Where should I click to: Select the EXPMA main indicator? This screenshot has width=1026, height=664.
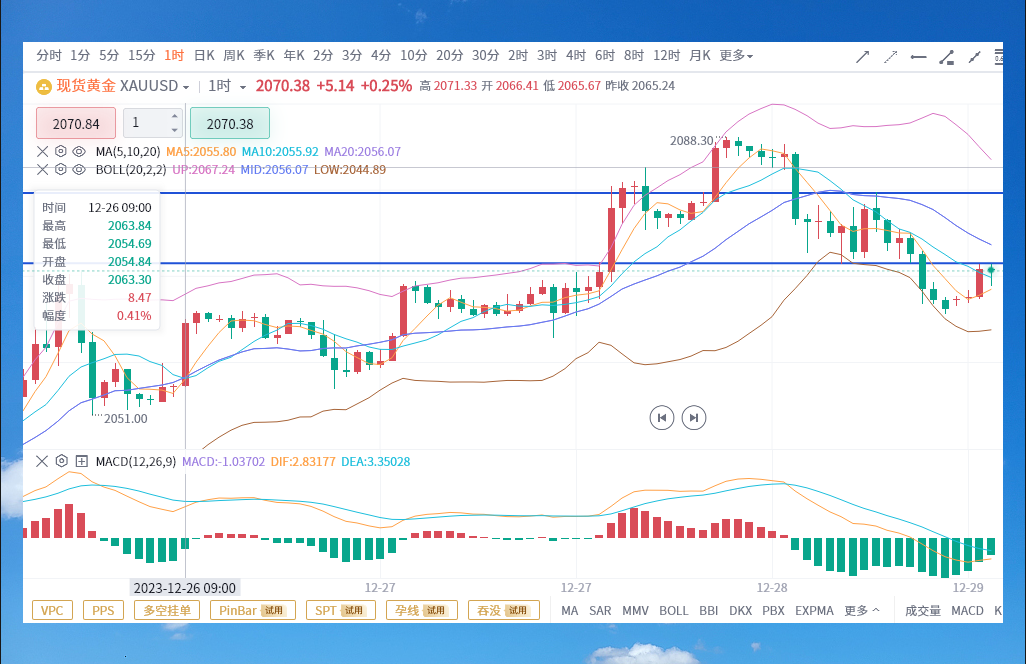814,610
